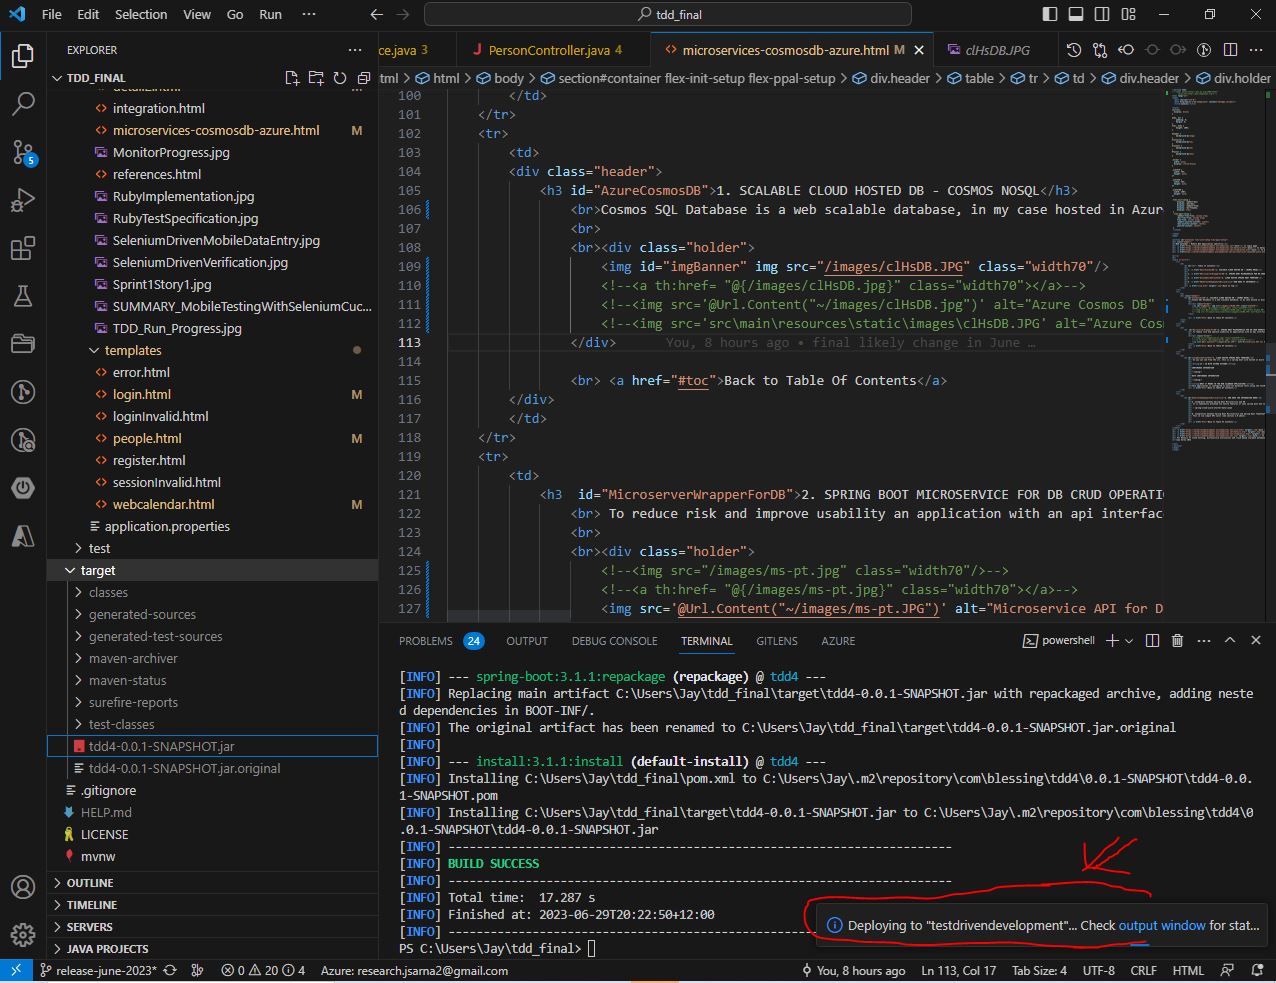The image size is (1276, 983).
Task: Open people.html from the templates folder
Action: tap(142, 438)
